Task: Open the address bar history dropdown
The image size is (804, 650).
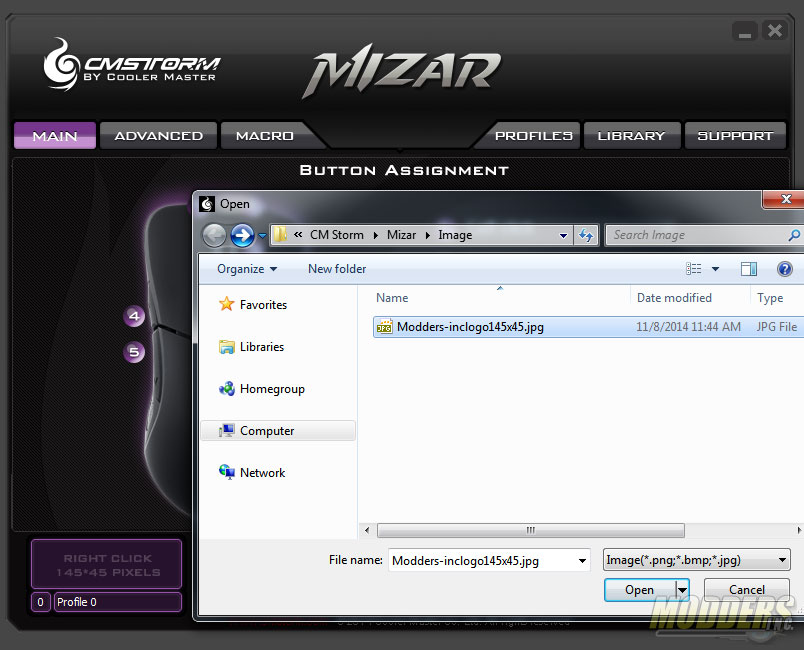Action: [x=563, y=235]
